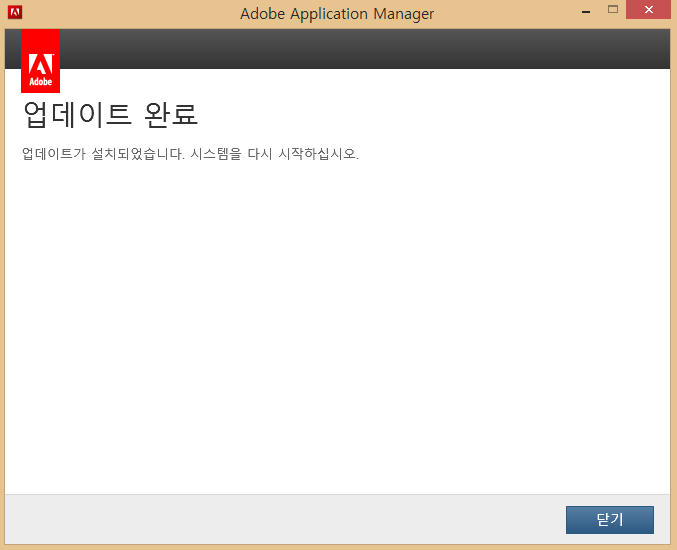Click the Adobe logo in the header
The image size is (677, 550).
tap(41, 61)
